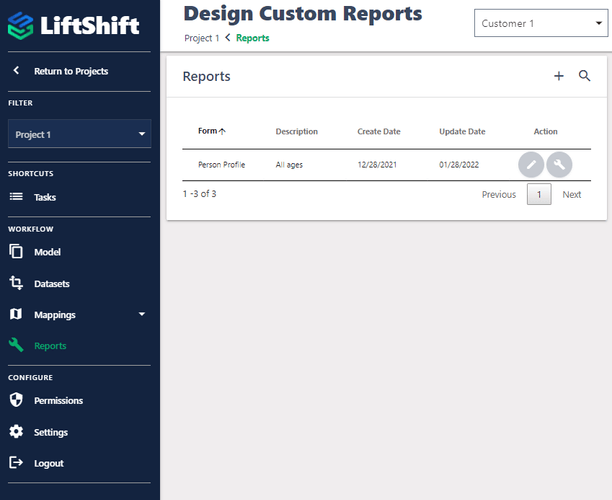Click the plus icon to add report
This screenshot has width=612, height=500.
coord(559,77)
